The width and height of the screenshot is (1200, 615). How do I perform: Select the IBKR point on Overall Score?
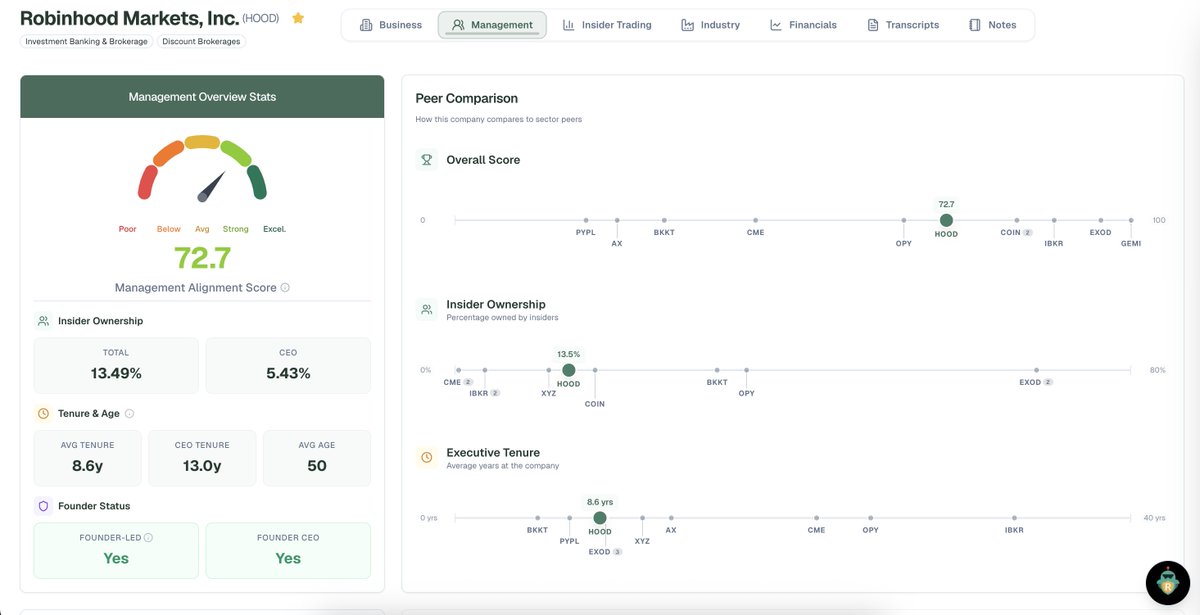coord(1054,220)
